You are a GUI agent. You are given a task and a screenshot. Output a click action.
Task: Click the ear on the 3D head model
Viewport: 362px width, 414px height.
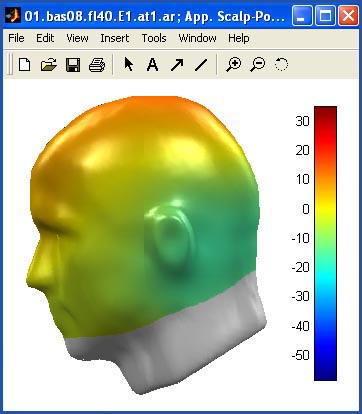[x=170, y=238]
